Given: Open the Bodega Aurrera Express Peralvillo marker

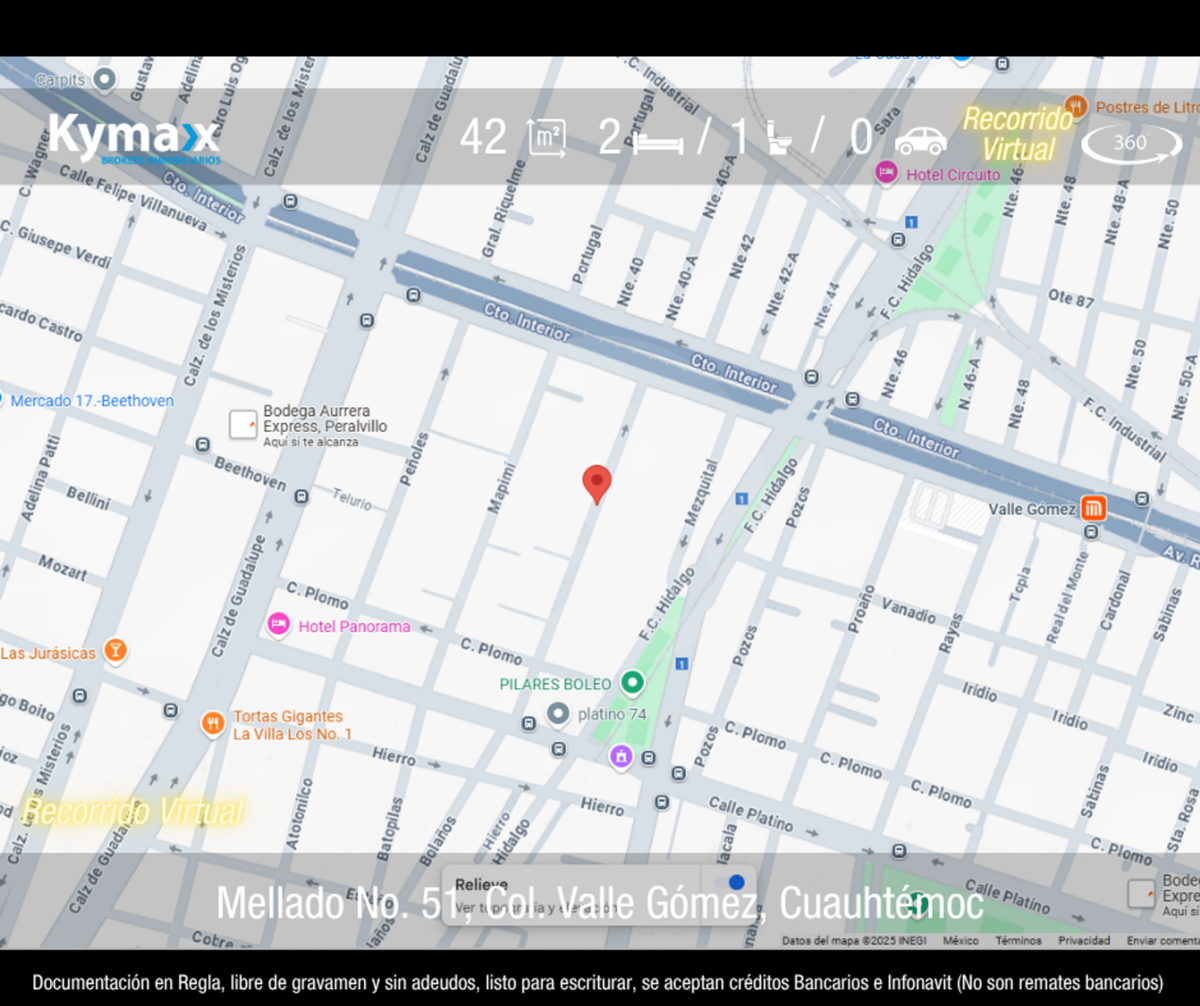Looking at the screenshot, I should point(243,424).
